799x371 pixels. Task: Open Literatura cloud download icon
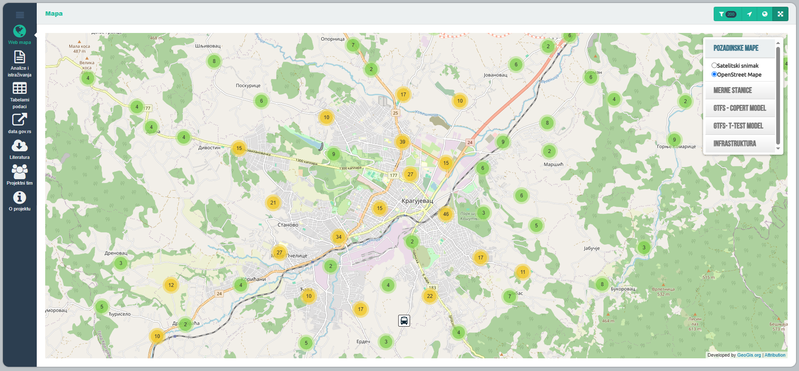(19, 146)
